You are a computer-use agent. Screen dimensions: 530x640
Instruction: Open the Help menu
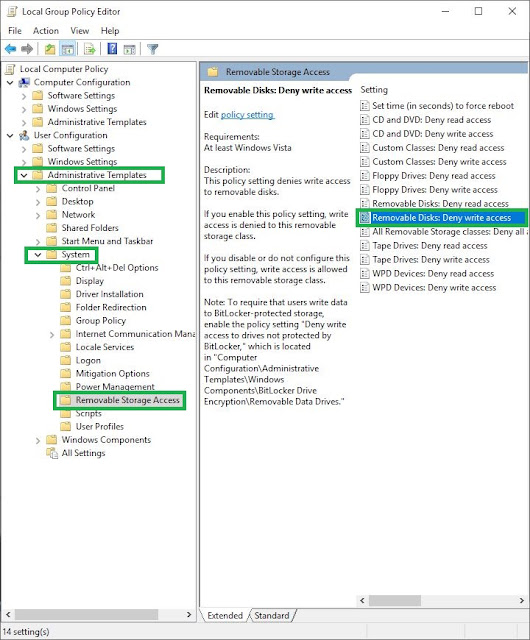tap(110, 31)
